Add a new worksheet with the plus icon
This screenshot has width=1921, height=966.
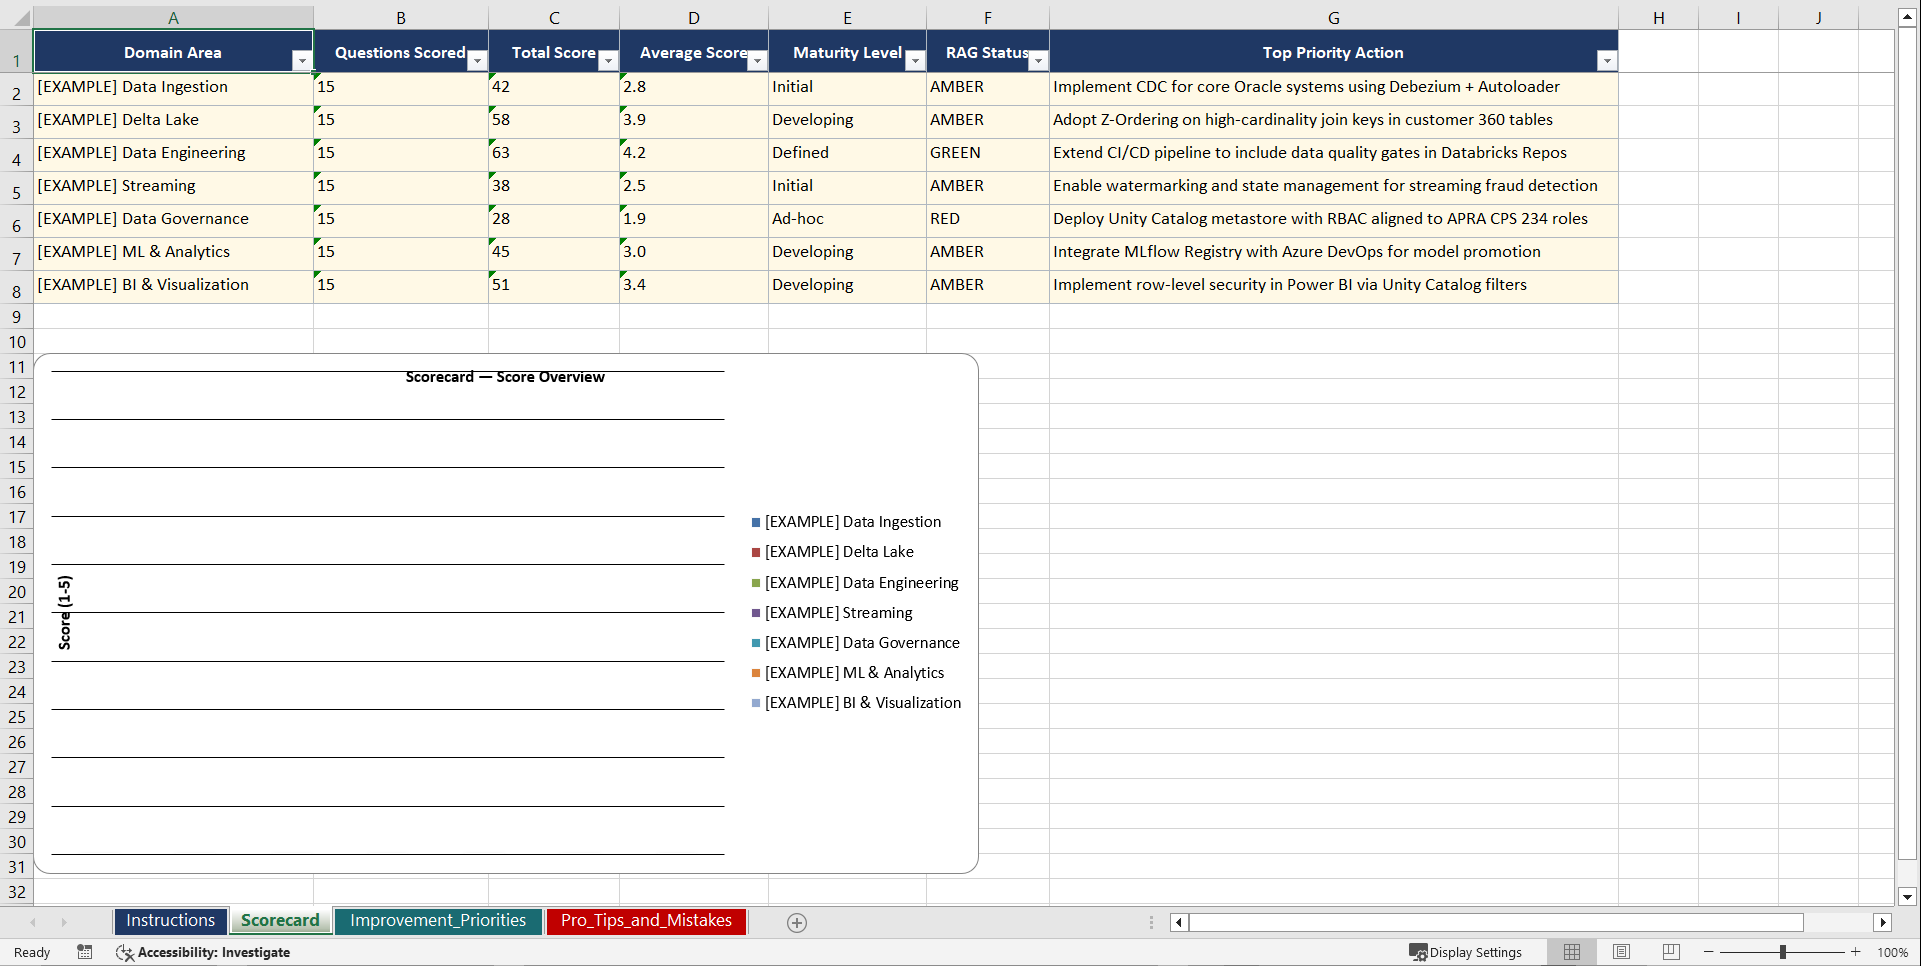pos(796,922)
